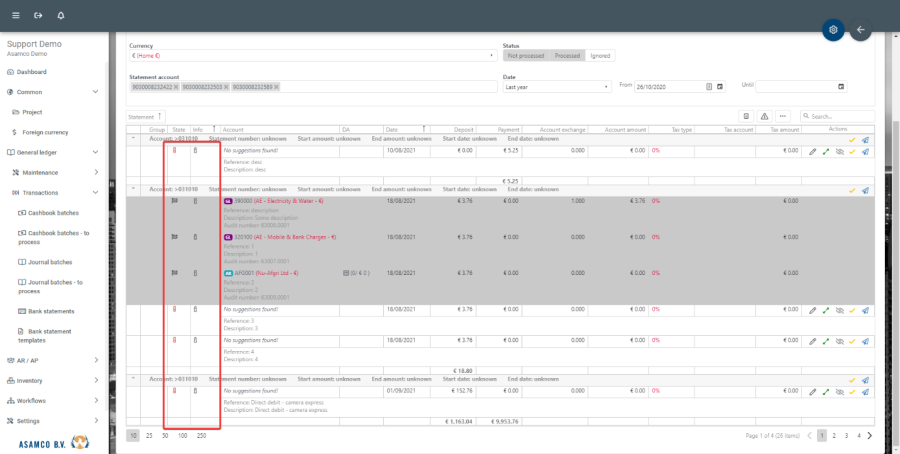Image resolution: width=900 pixels, height=454 pixels.
Task: Open Dashboard from the sidebar
Action: click(x=31, y=72)
